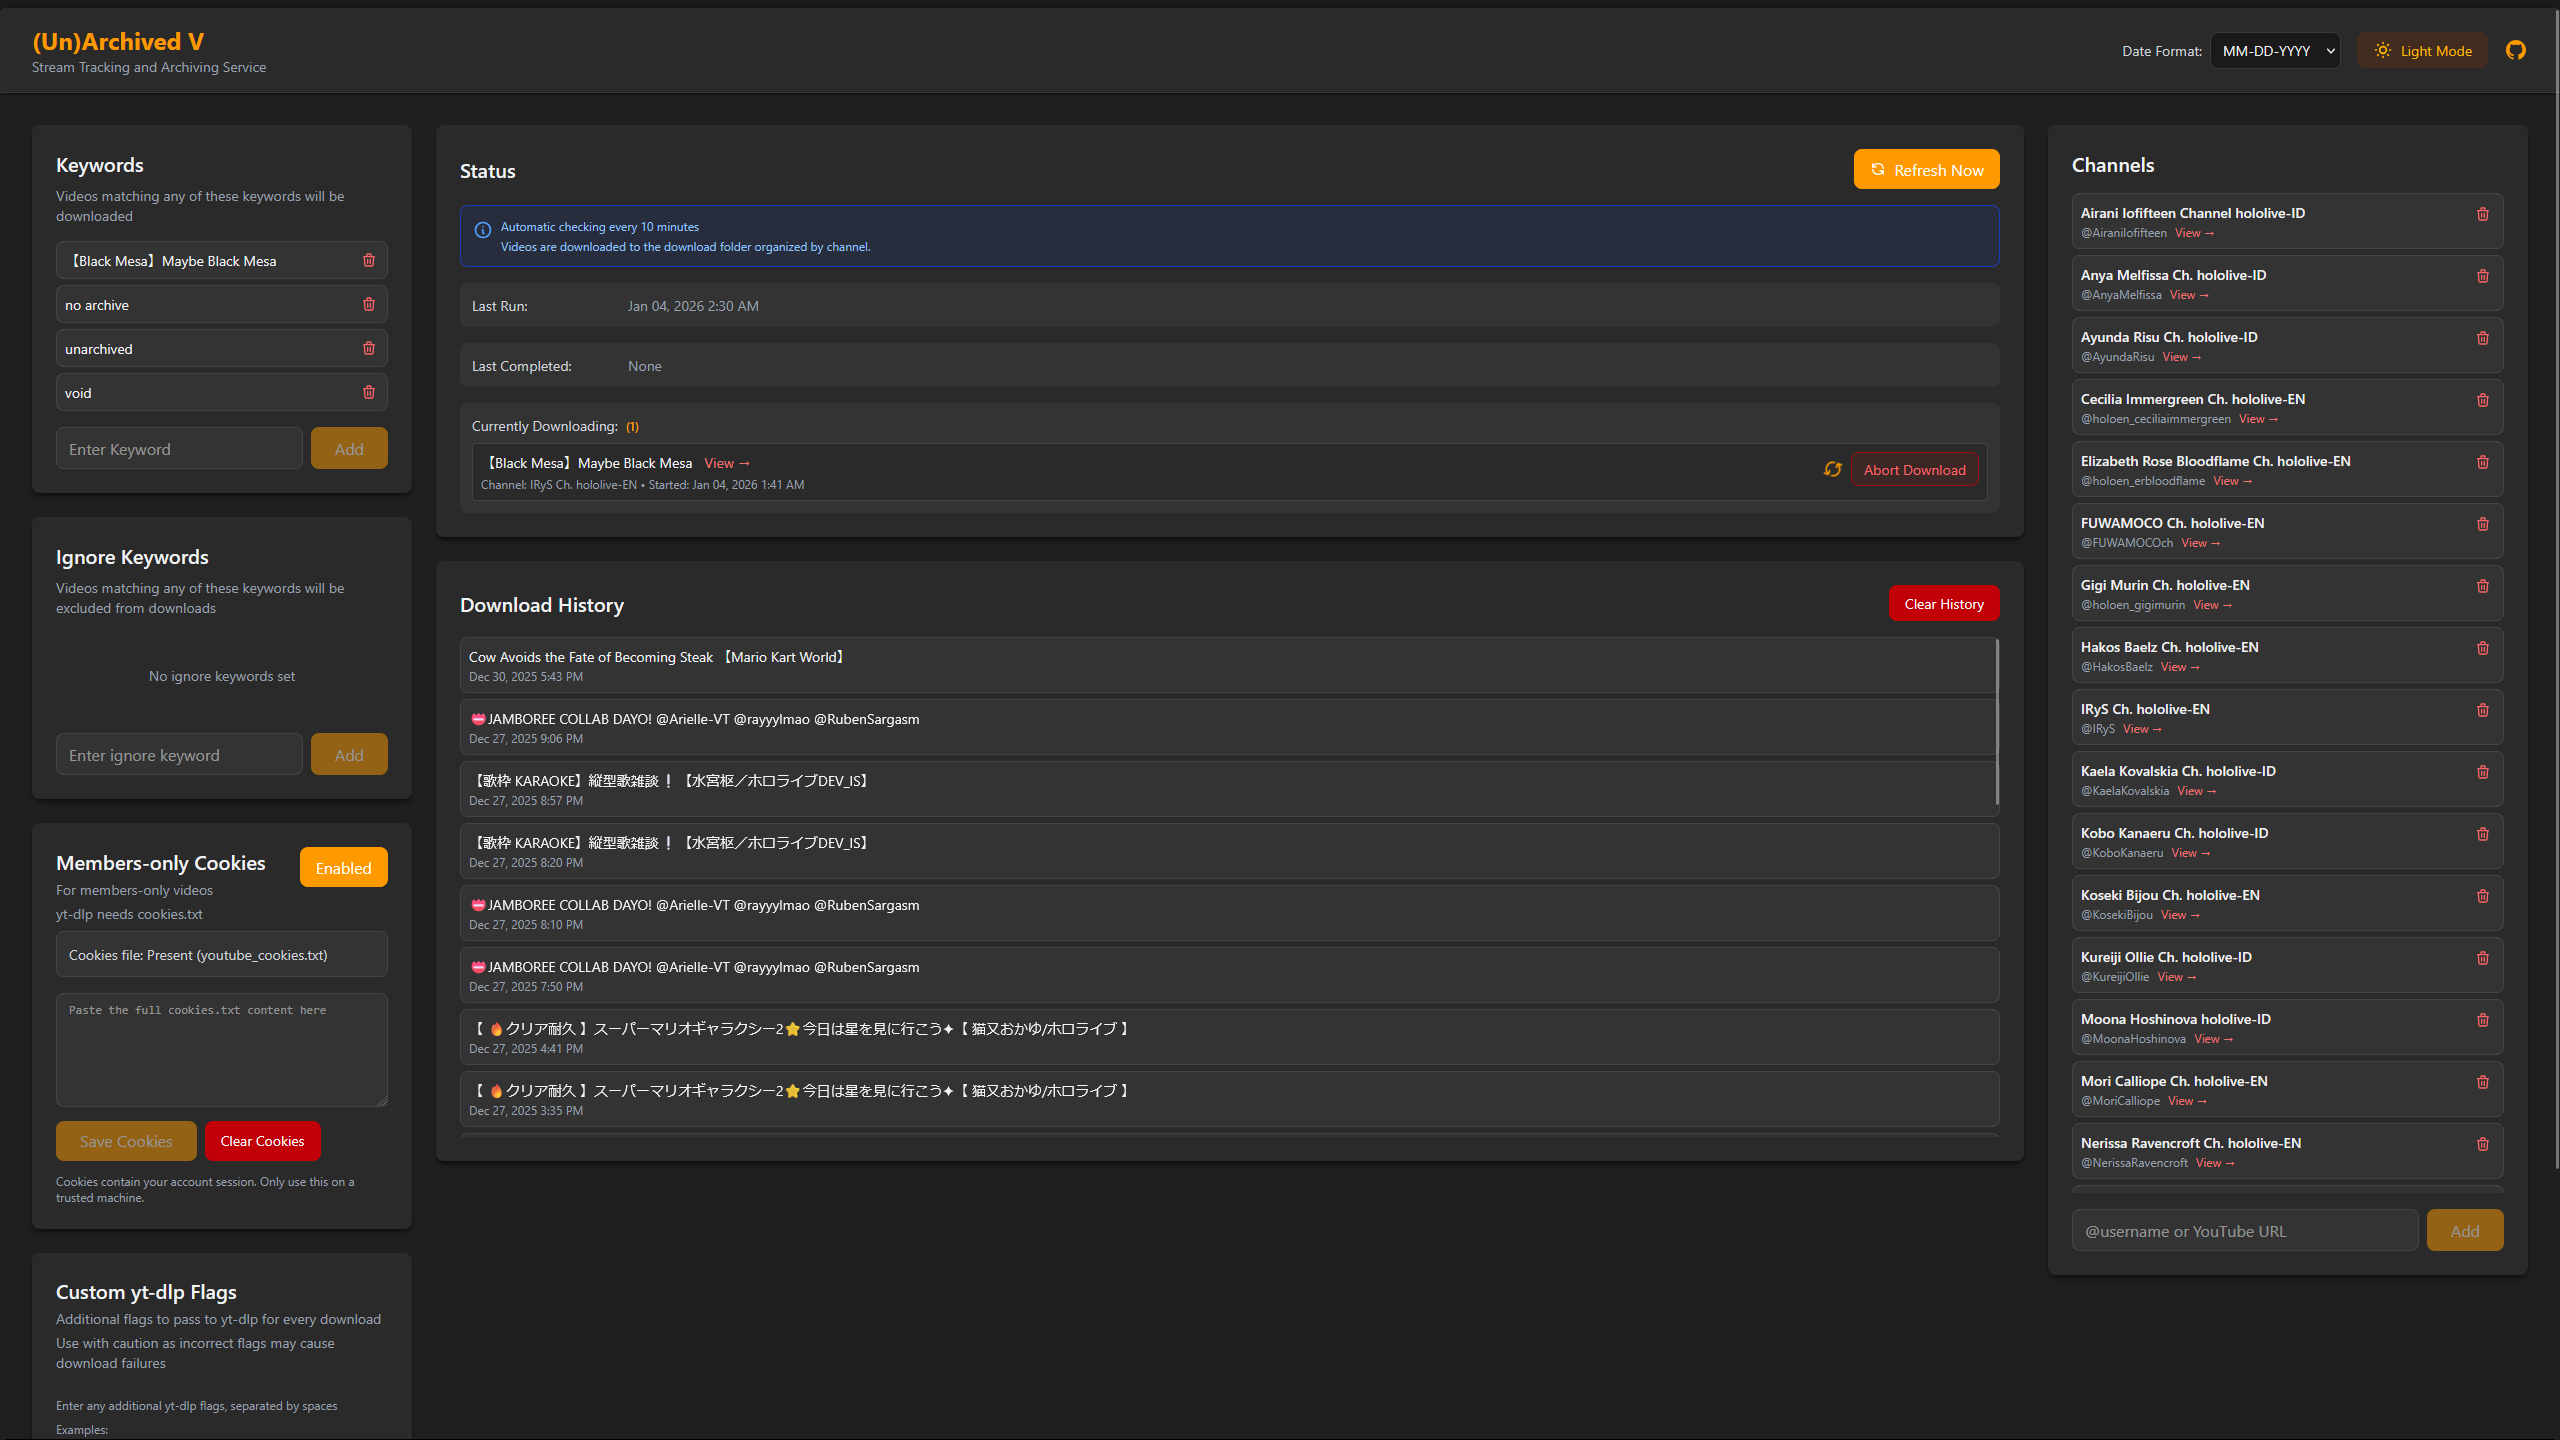The width and height of the screenshot is (2560, 1440).
Task: Abort the Black Mesa download
Action: click(1914, 470)
